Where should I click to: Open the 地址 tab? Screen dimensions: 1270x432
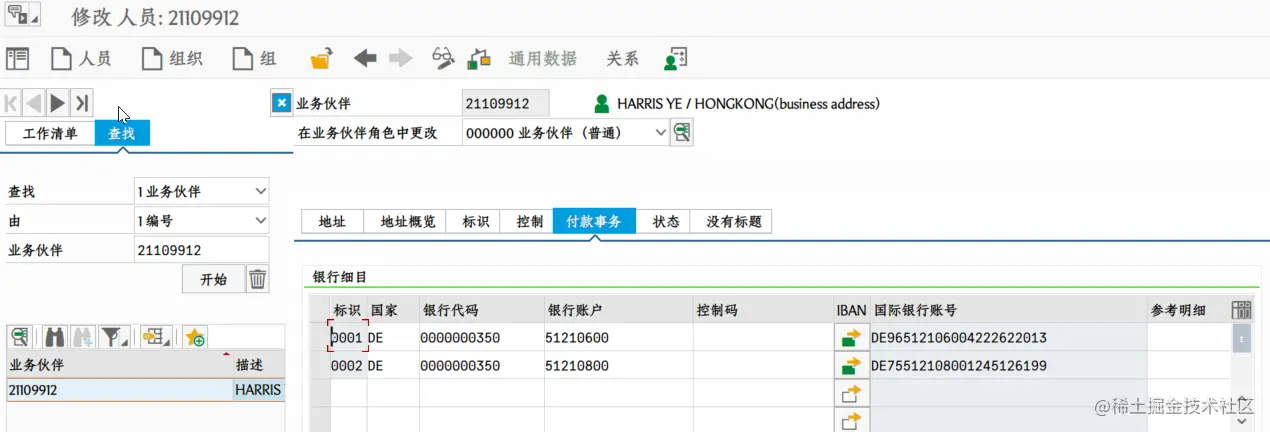[331, 221]
